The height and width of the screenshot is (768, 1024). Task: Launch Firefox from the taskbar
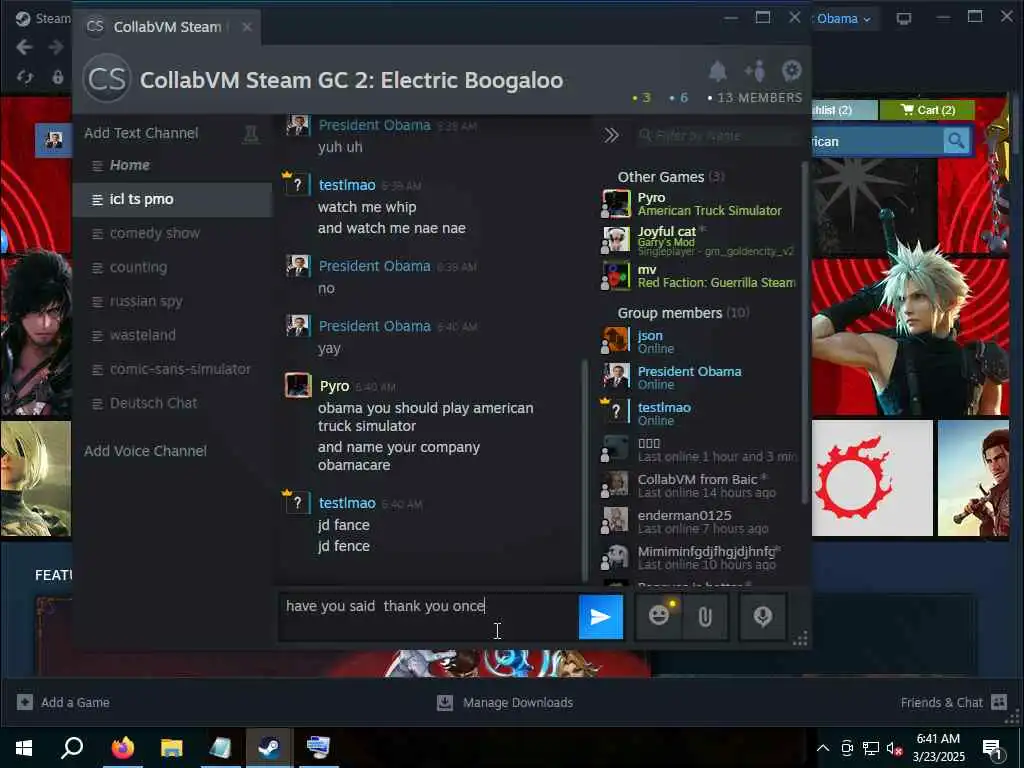tap(122, 748)
